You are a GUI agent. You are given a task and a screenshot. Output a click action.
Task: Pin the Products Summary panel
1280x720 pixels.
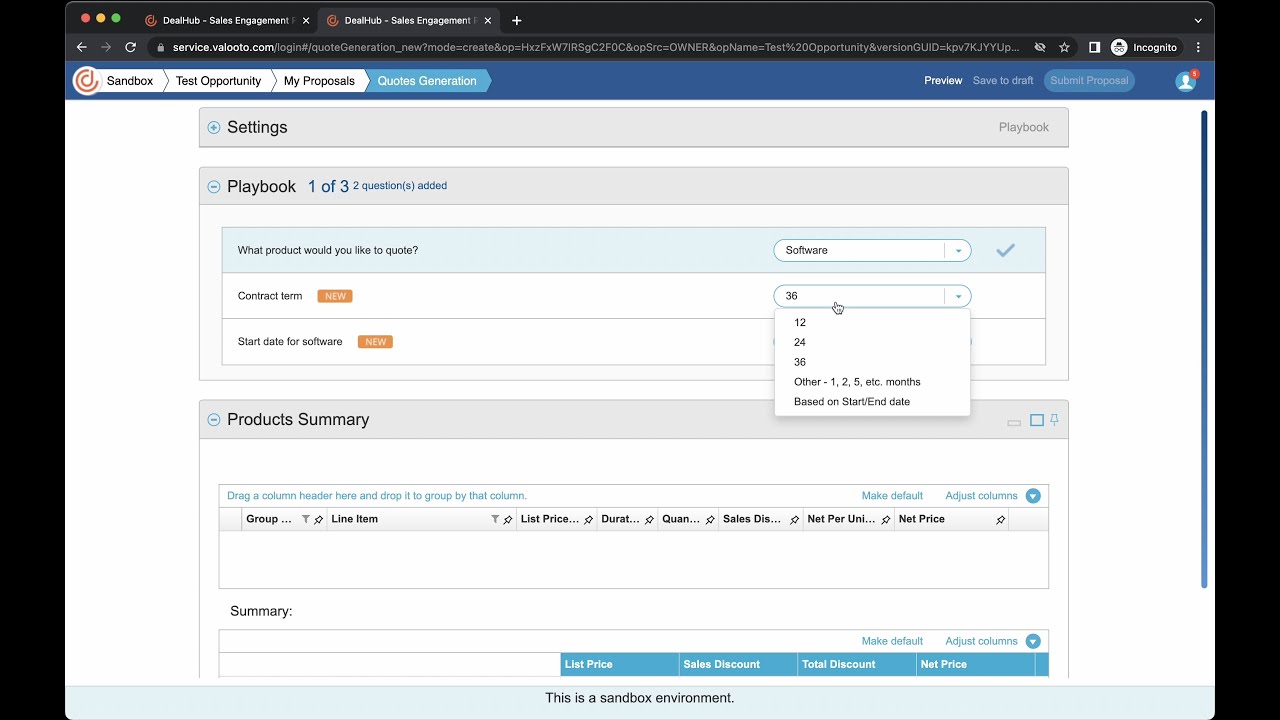[1054, 420]
